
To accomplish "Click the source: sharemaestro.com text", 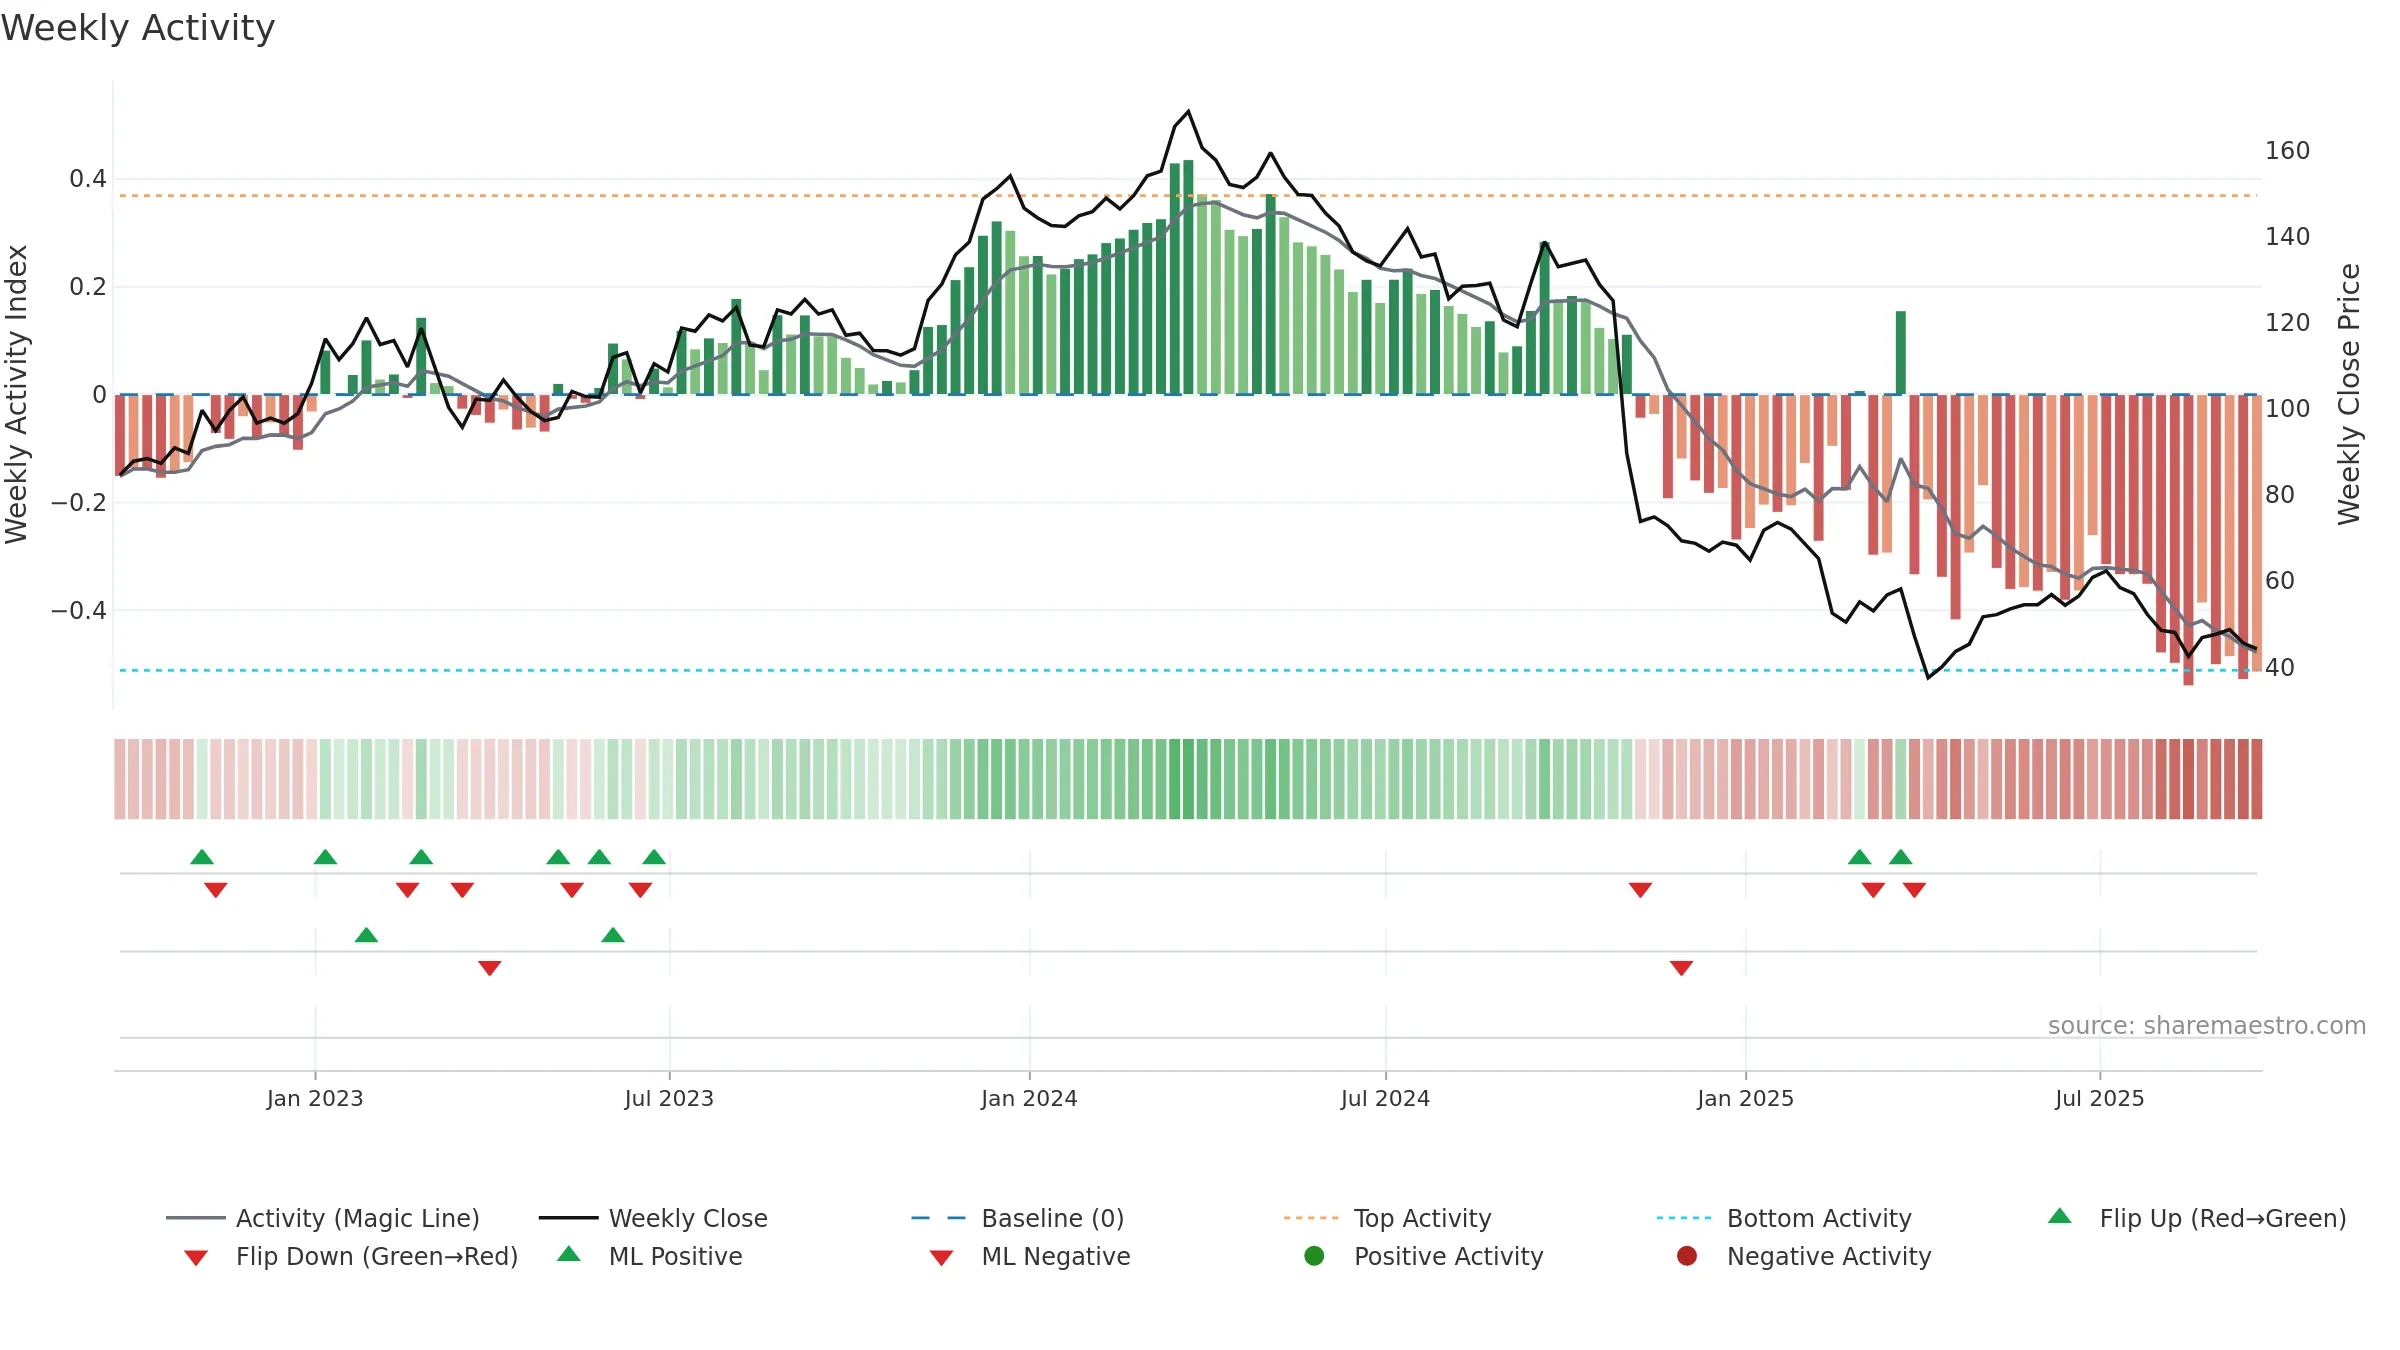I will [2207, 1025].
